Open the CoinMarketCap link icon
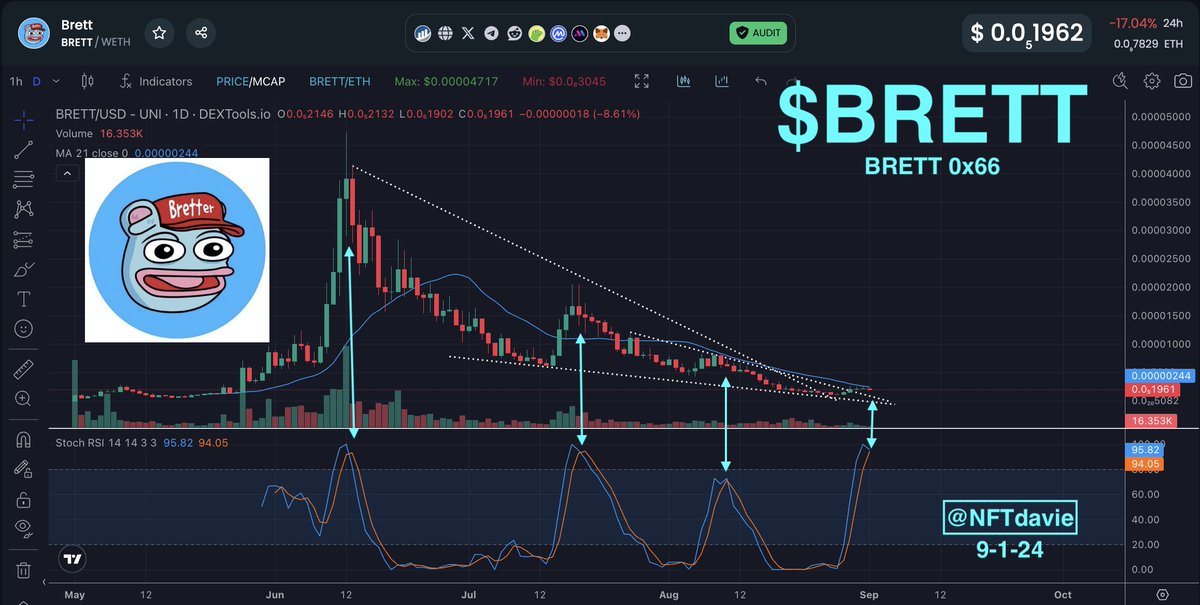 [557, 33]
